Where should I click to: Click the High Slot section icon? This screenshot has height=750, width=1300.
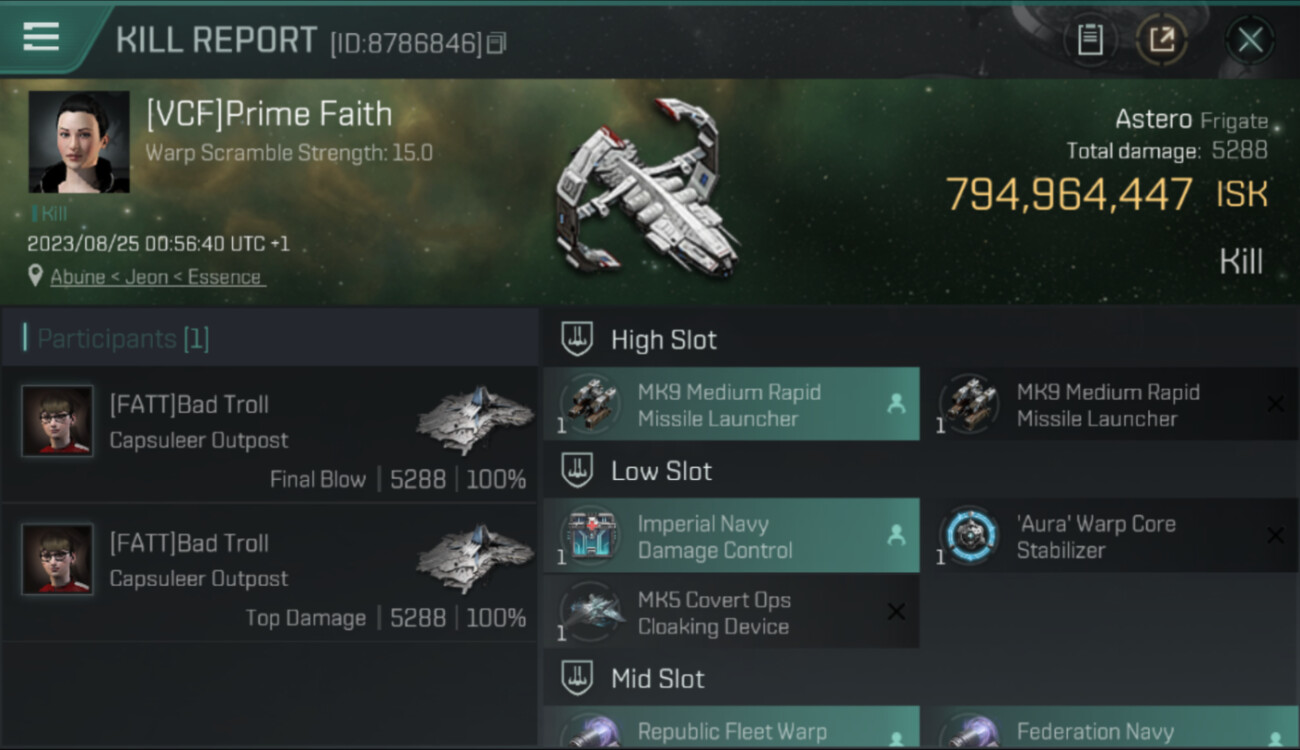(577, 339)
